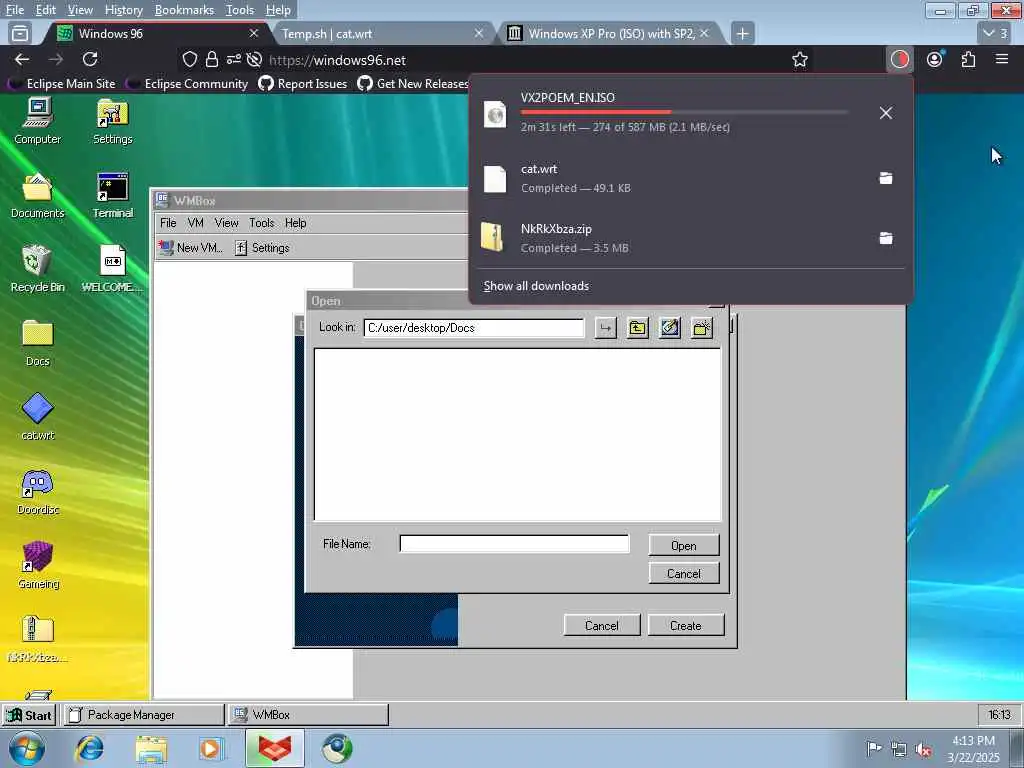Screen dimensions: 1024x768
Task: Open the WMBox VM menu
Action: coord(195,223)
